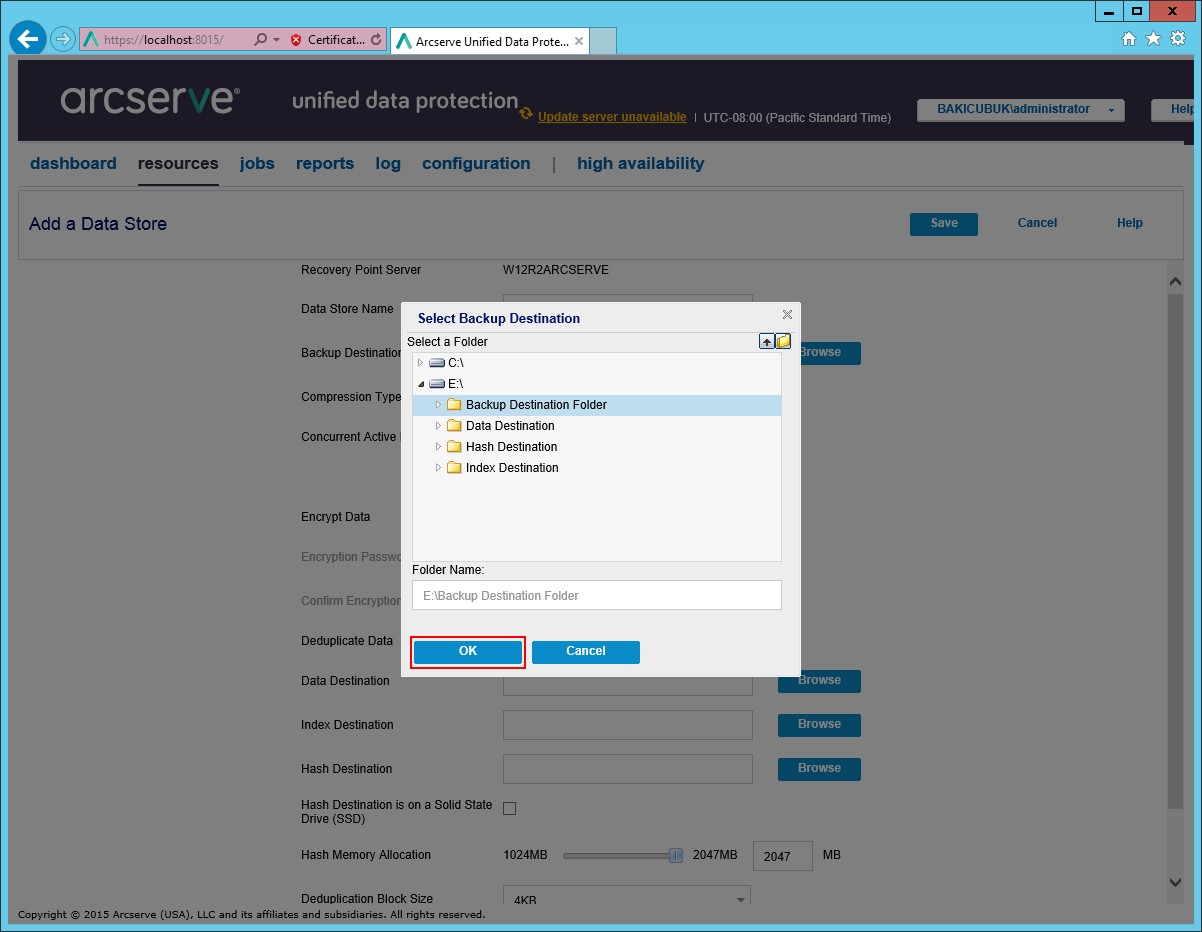The image size is (1202, 932).
Task: Collapse the E:\ drive node
Action: pos(420,384)
